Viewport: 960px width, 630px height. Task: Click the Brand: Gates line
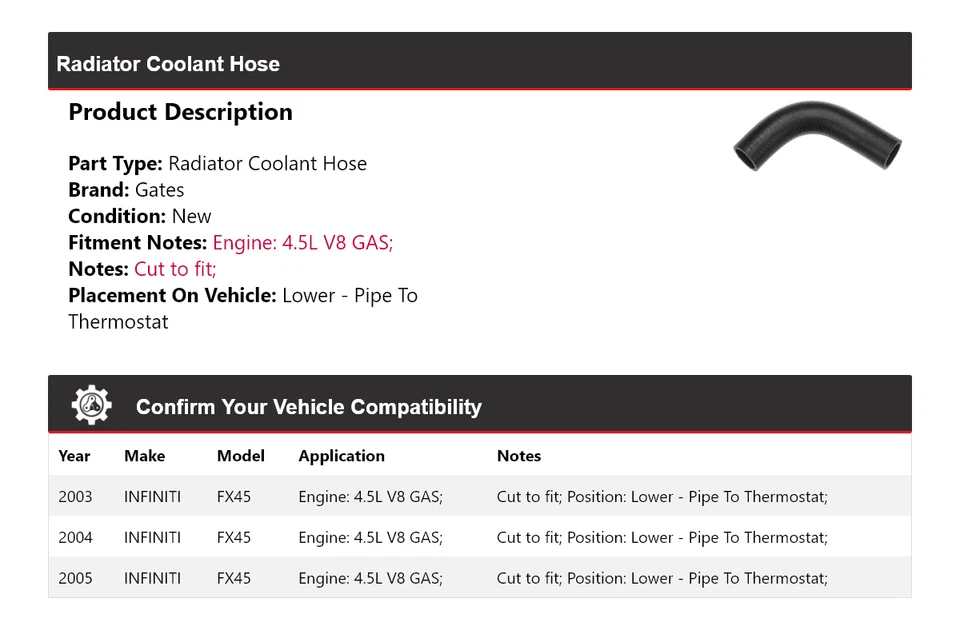click(x=126, y=190)
